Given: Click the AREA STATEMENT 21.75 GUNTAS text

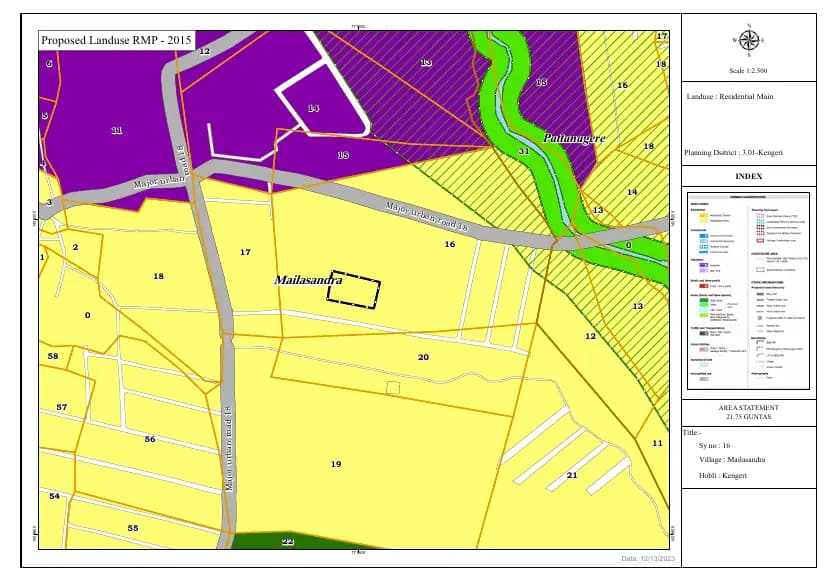Looking at the screenshot, I should [x=748, y=412].
